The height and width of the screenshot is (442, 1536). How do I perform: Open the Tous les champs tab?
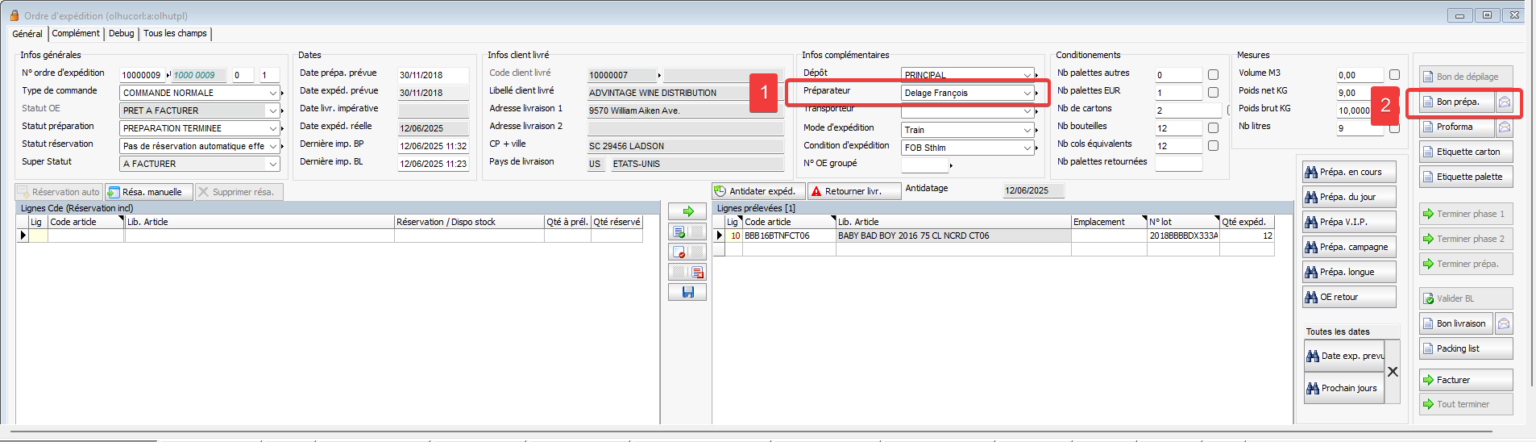(175, 33)
